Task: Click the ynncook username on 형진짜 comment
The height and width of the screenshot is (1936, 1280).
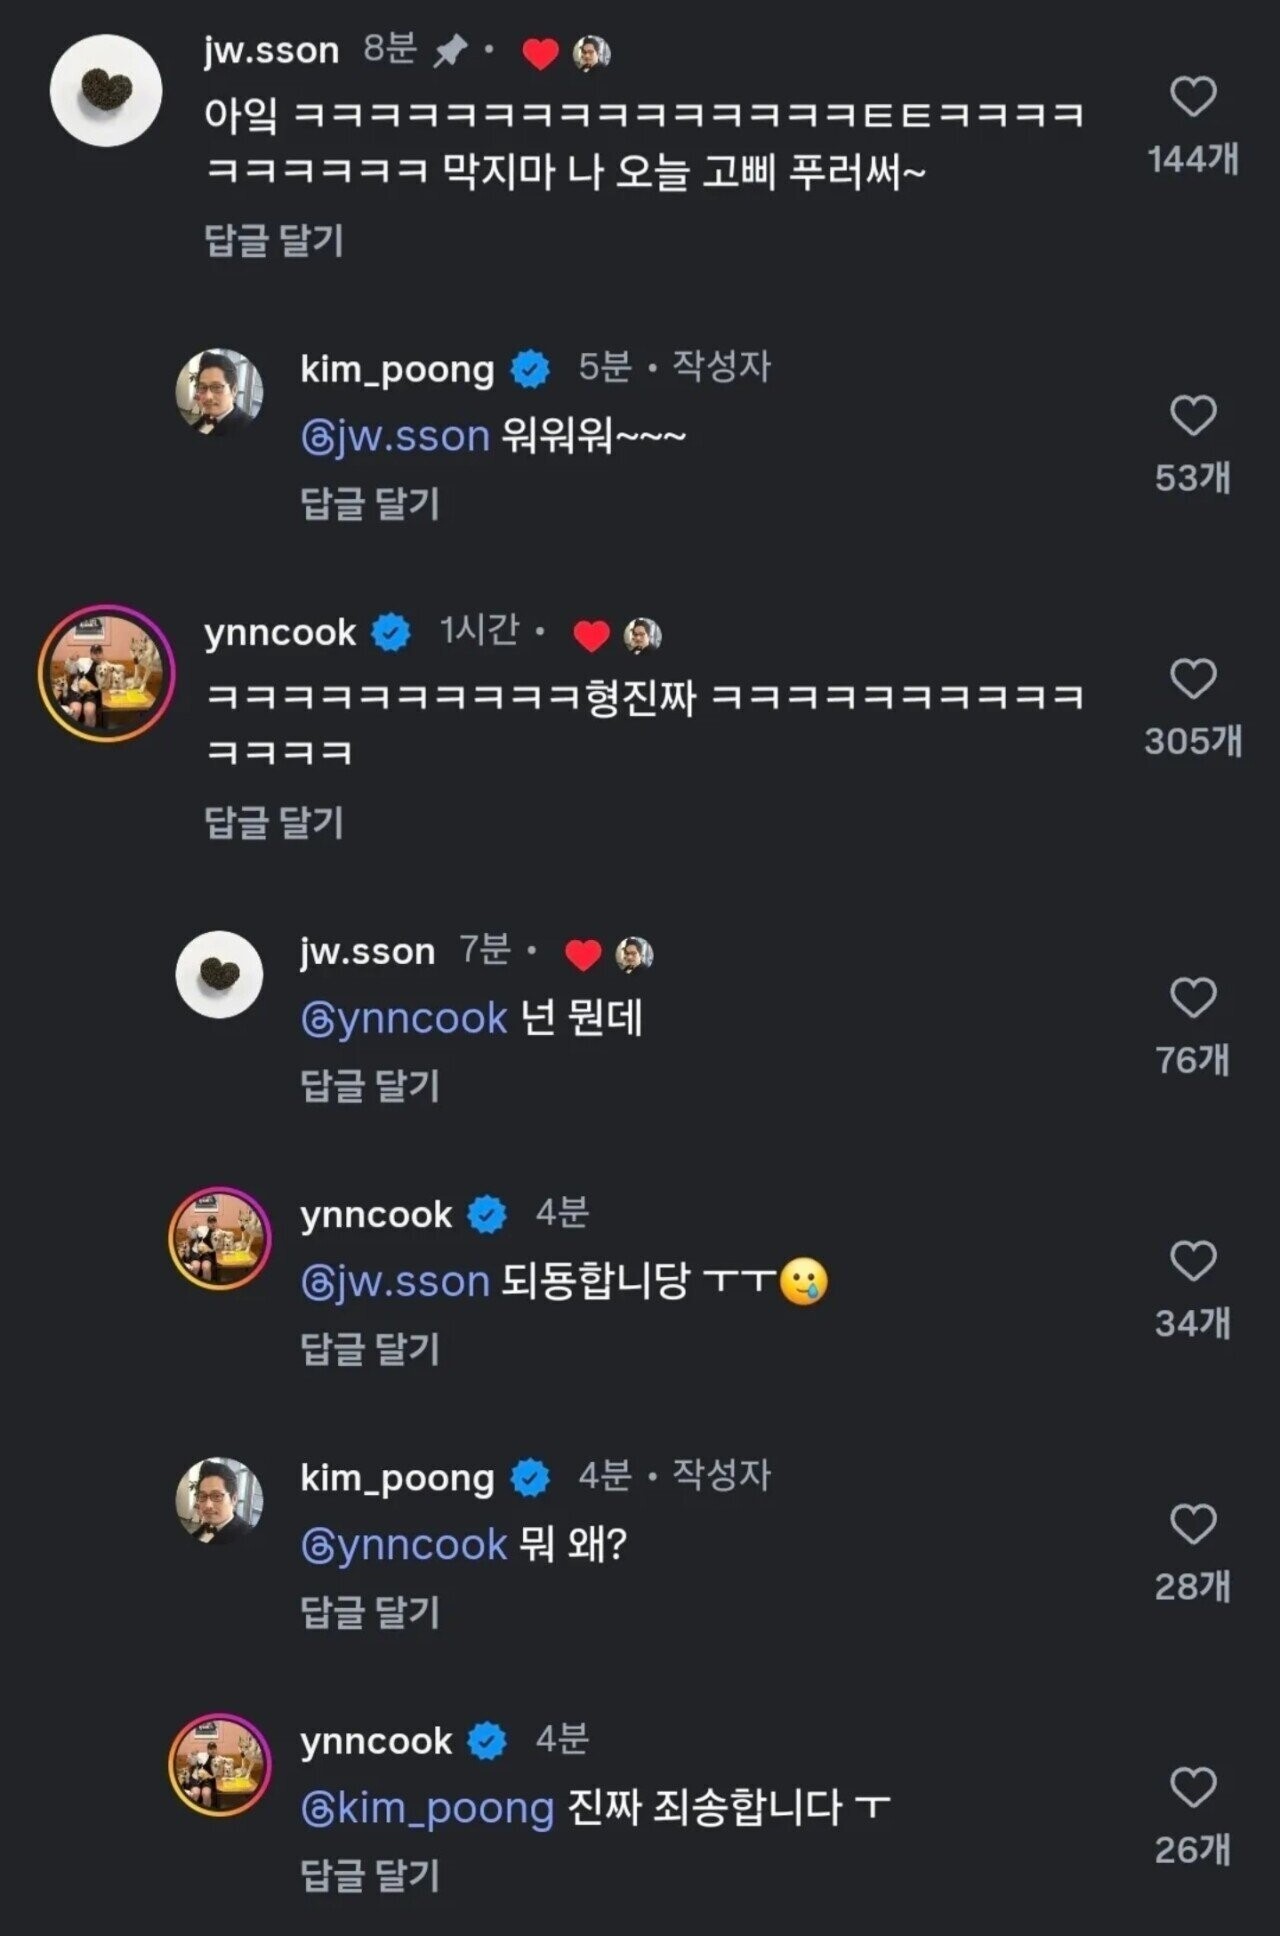Action: [x=280, y=633]
